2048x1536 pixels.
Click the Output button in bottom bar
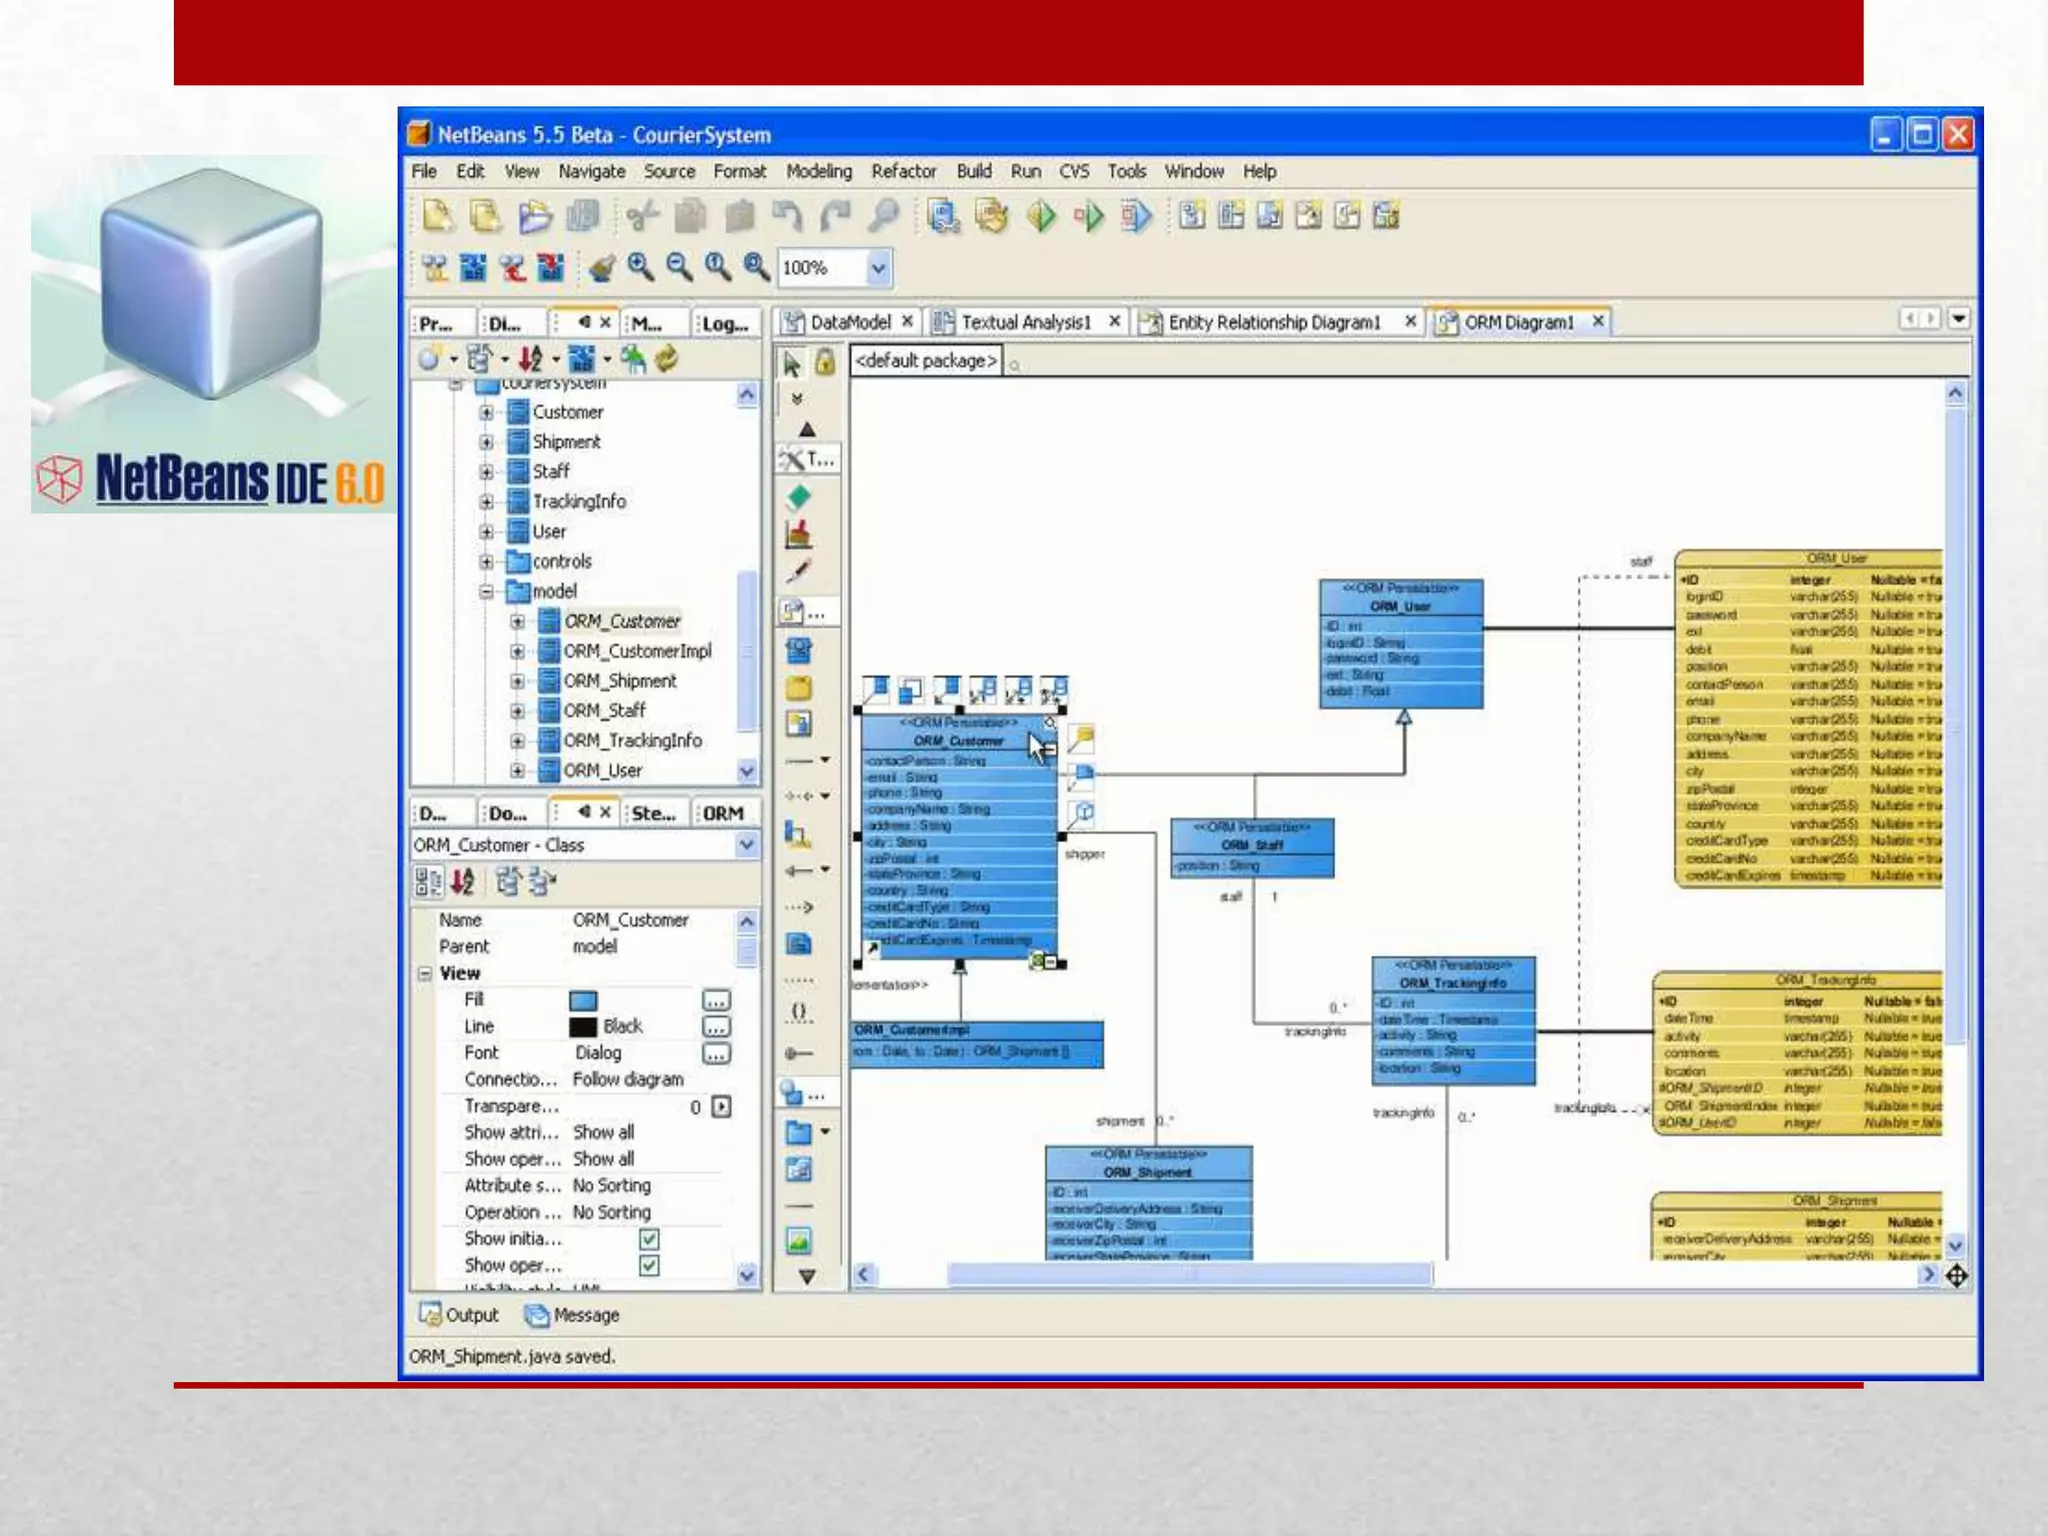(x=459, y=1315)
